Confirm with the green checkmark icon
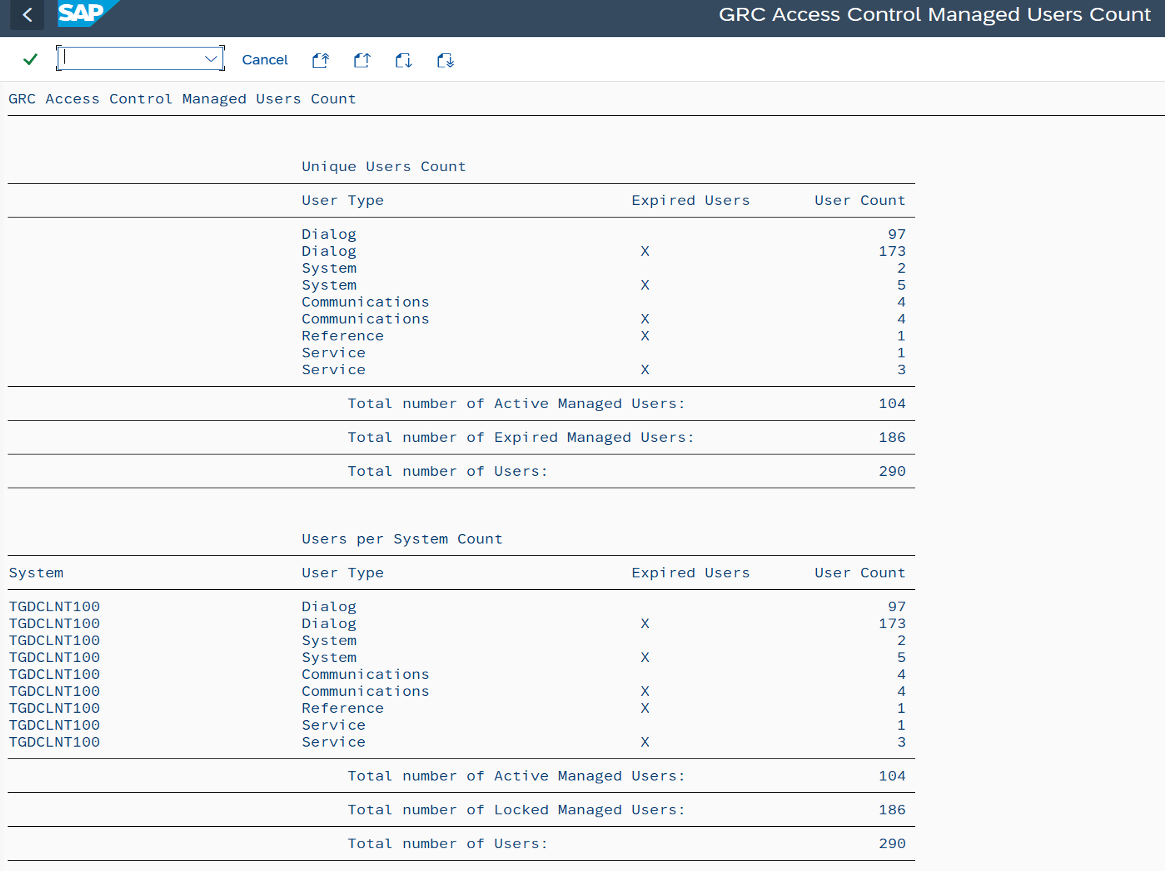 click(x=30, y=60)
